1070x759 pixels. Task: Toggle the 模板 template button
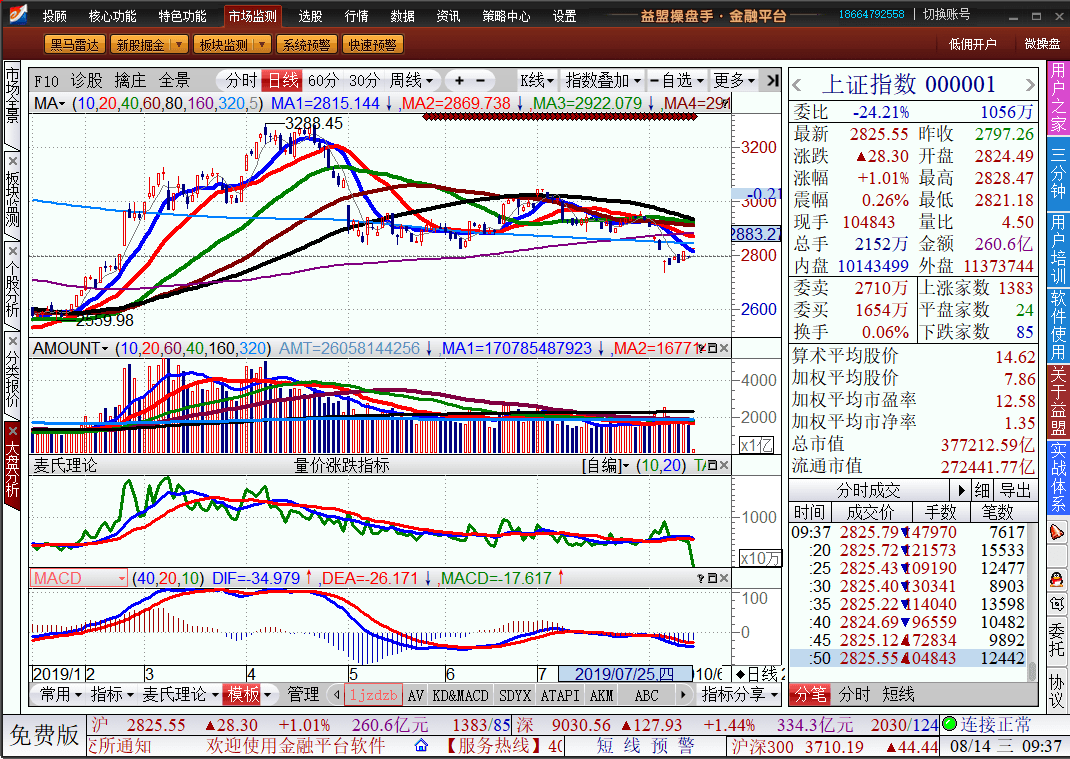click(x=244, y=695)
